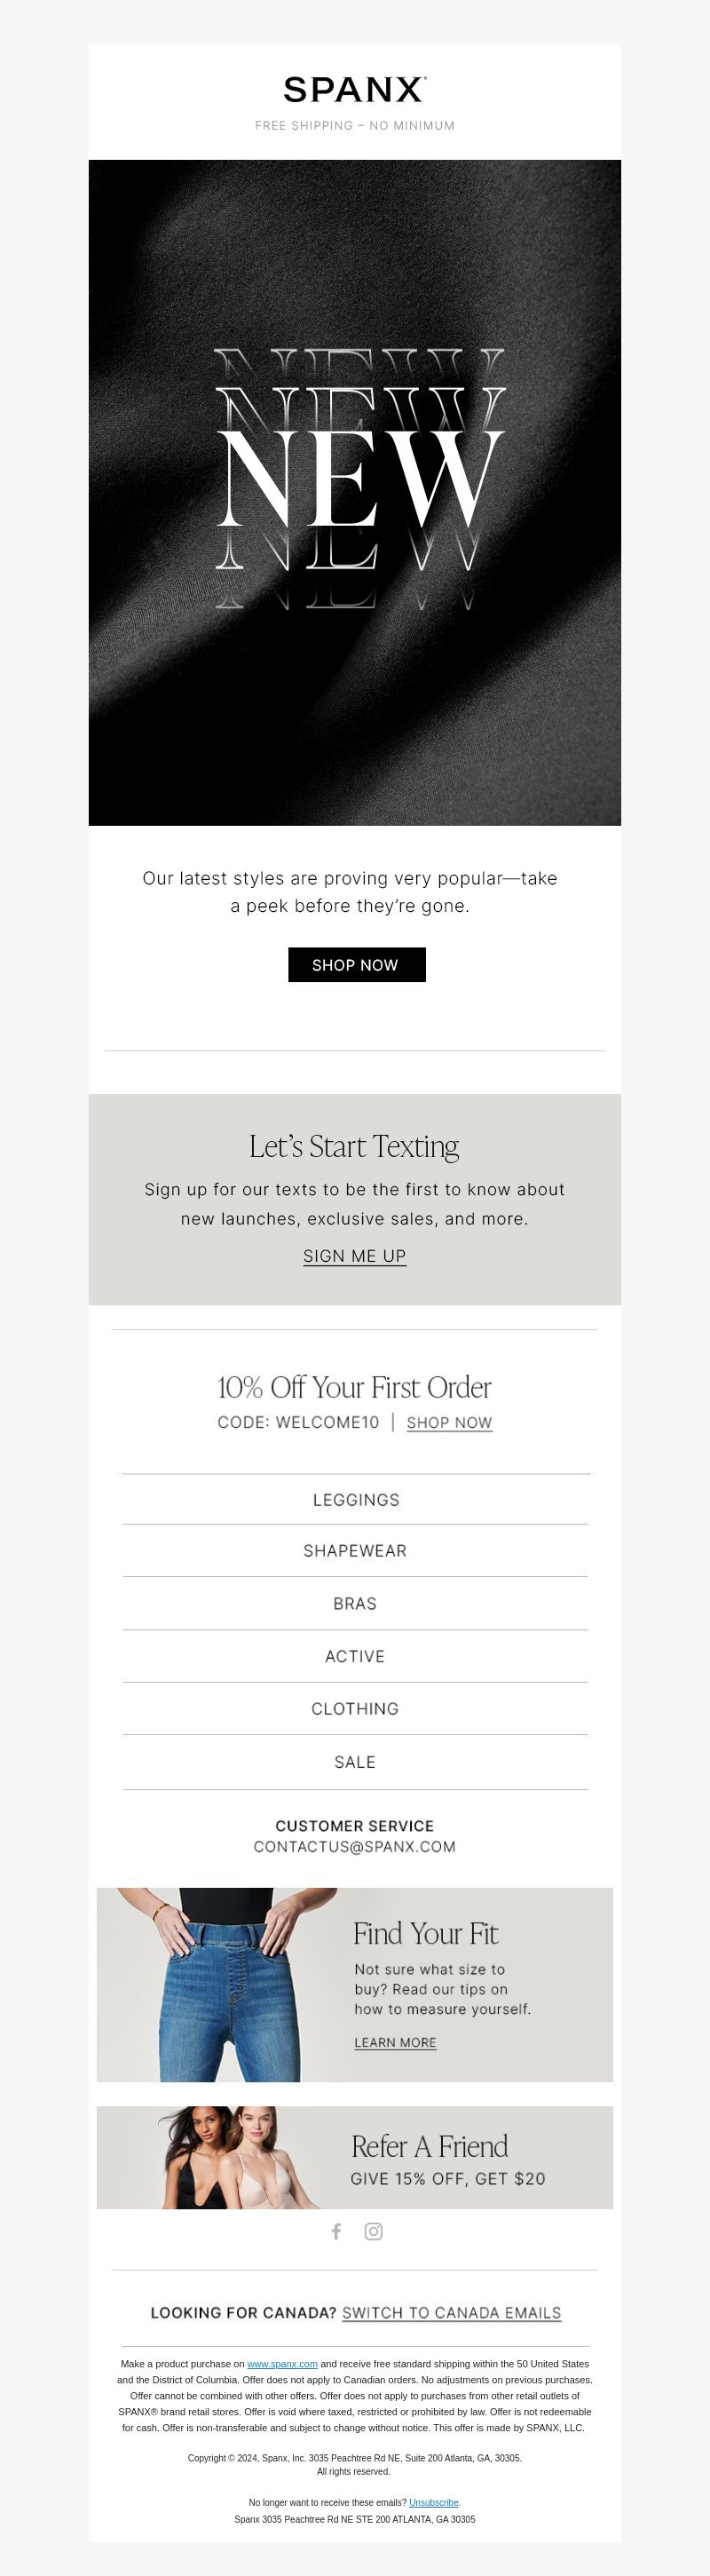Click SWITCH TO CANADA EMAILS link
Image resolution: width=710 pixels, height=2576 pixels.
click(452, 2312)
